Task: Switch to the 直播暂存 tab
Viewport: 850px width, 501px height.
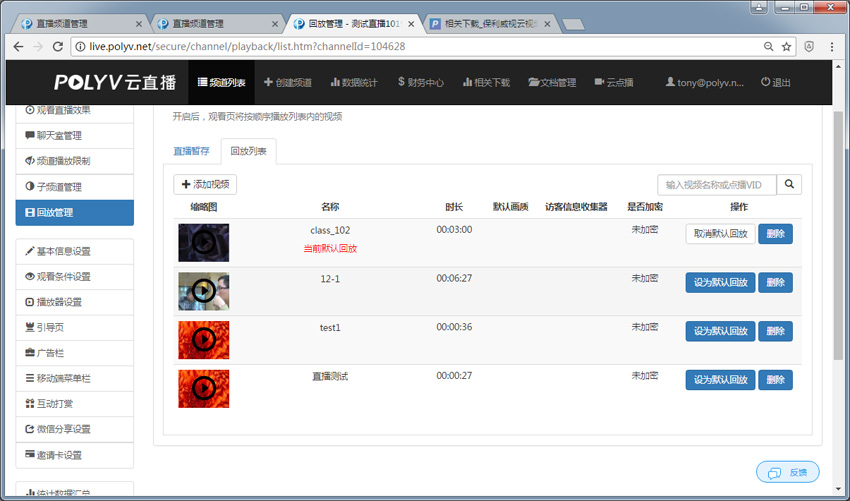Action: tap(191, 151)
